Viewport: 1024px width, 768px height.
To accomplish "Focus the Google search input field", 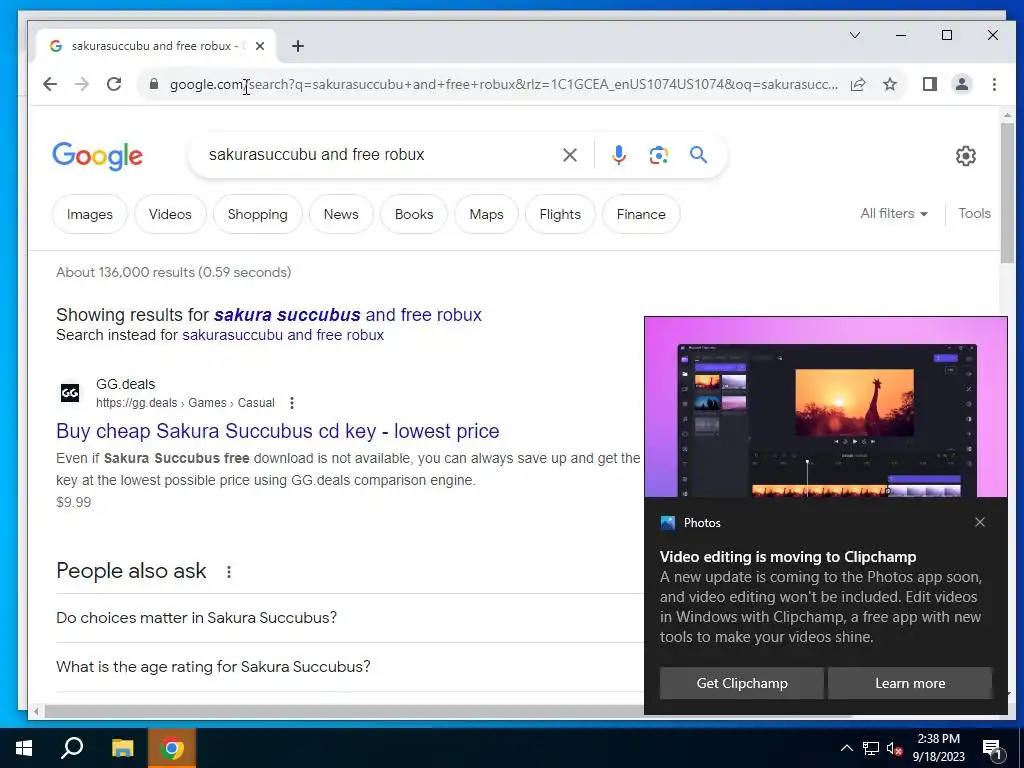I will click(379, 155).
